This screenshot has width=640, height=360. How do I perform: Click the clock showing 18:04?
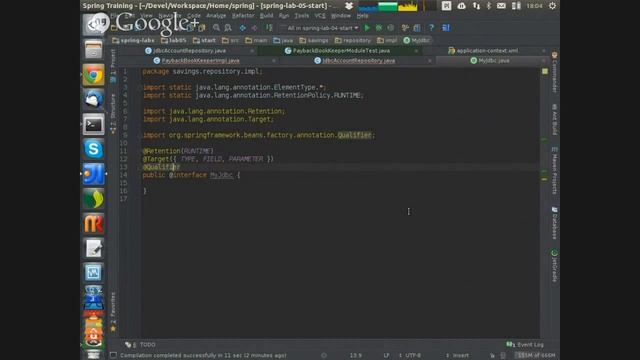click(x=534, y=6)
